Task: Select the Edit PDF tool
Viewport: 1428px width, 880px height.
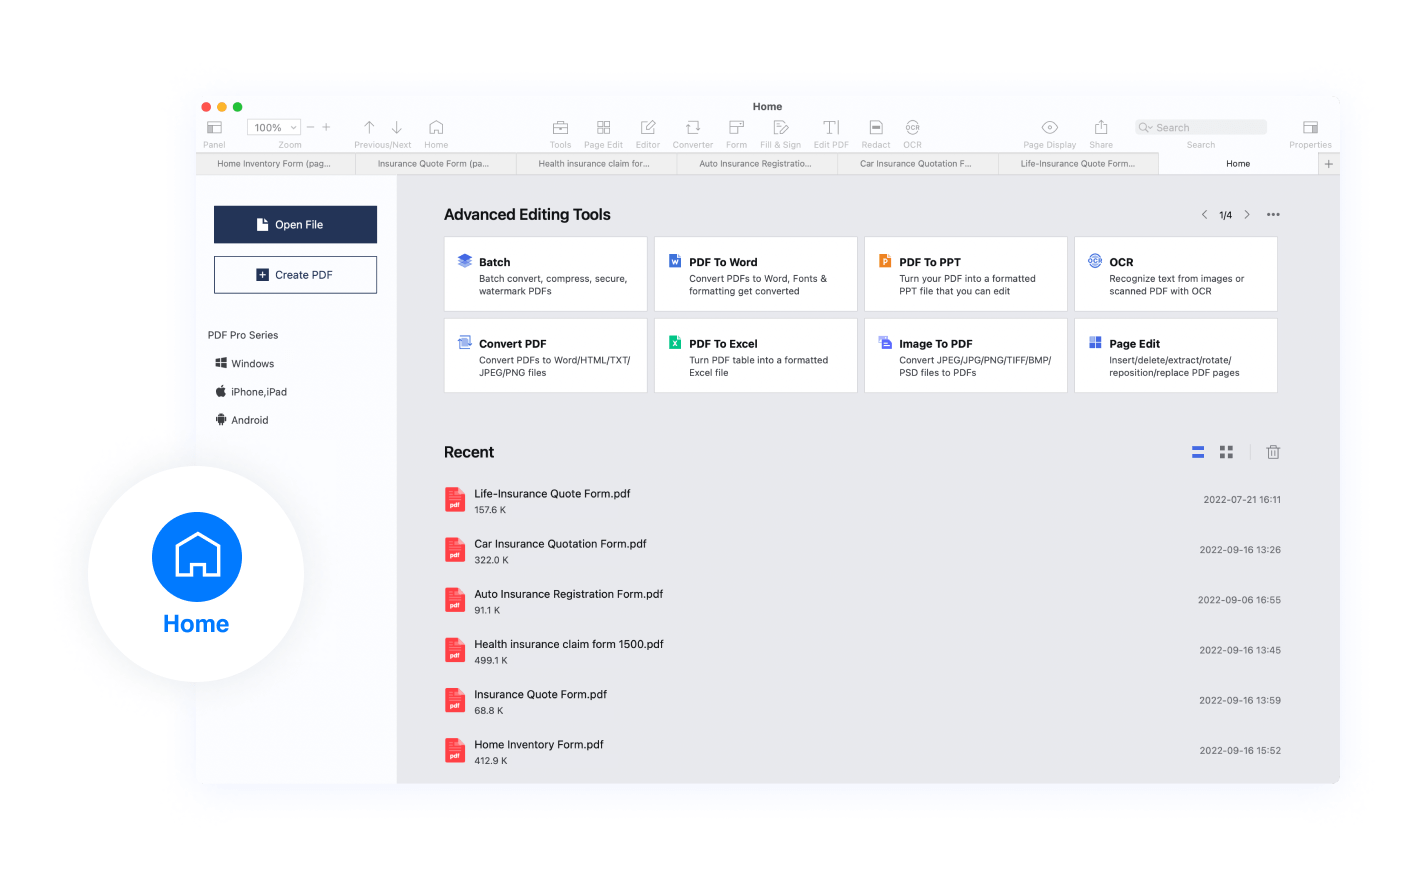Action: (831, 128)
